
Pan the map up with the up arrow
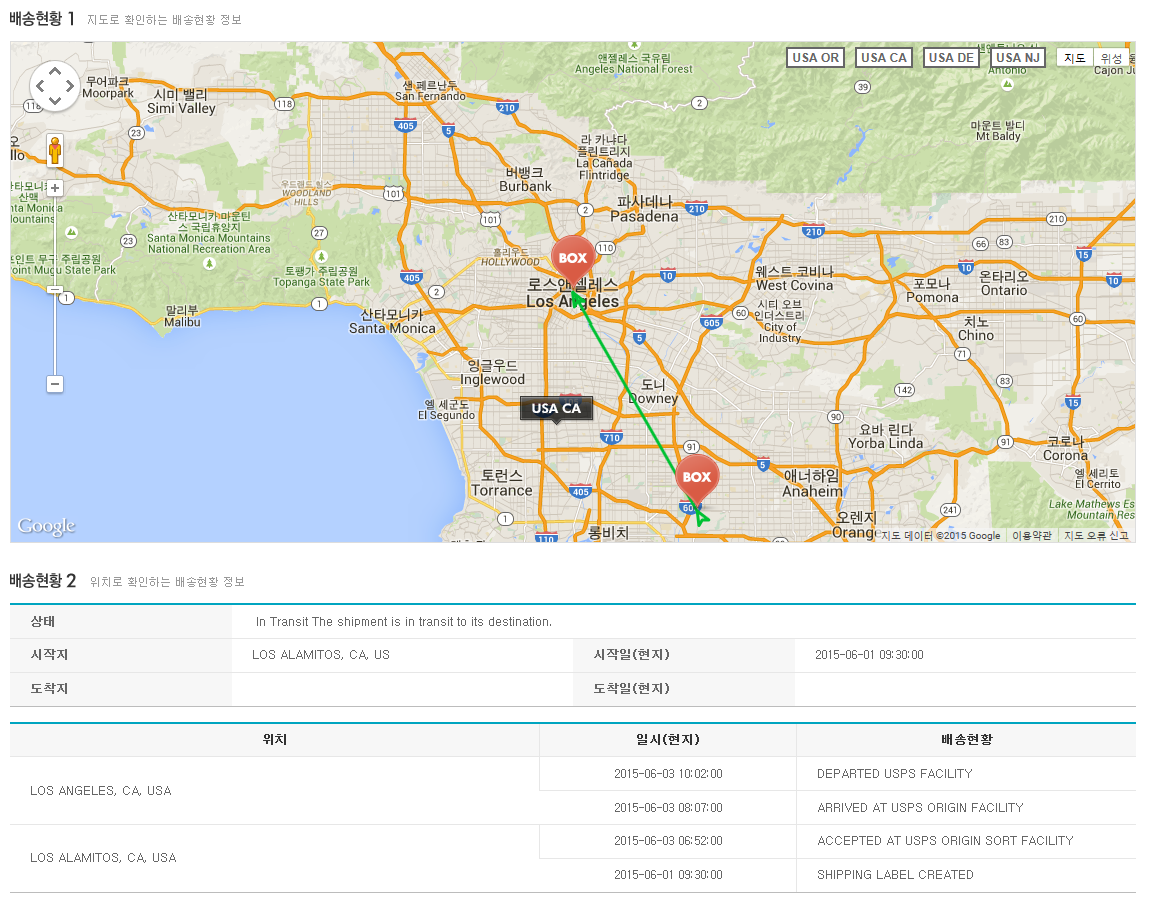coord(55,71)
